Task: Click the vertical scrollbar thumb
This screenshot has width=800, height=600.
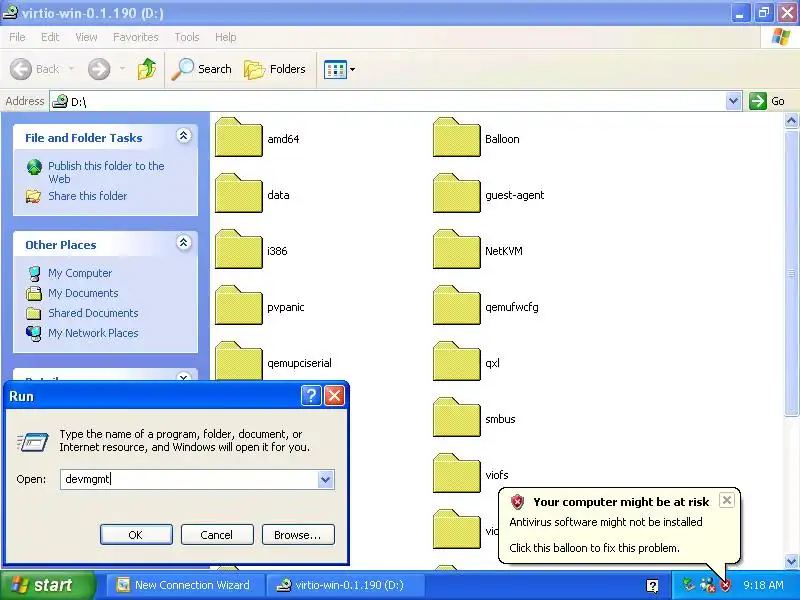Action: (x=791, y=273)
